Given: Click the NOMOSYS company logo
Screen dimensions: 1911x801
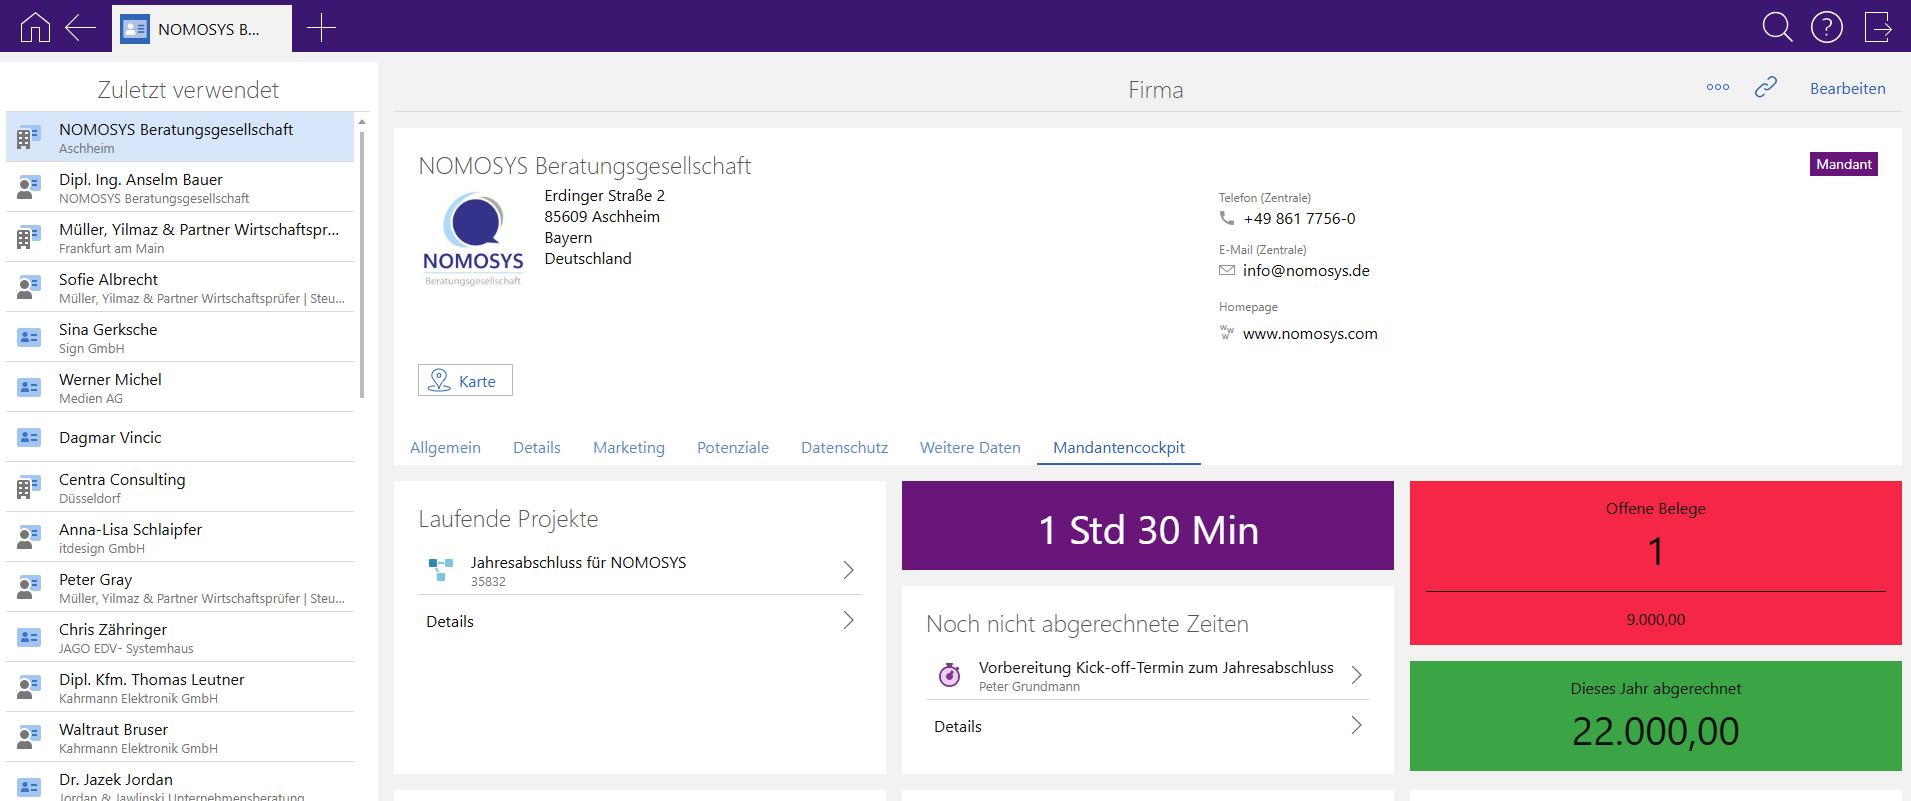Looking at the screenshot, I should (473, 239).
